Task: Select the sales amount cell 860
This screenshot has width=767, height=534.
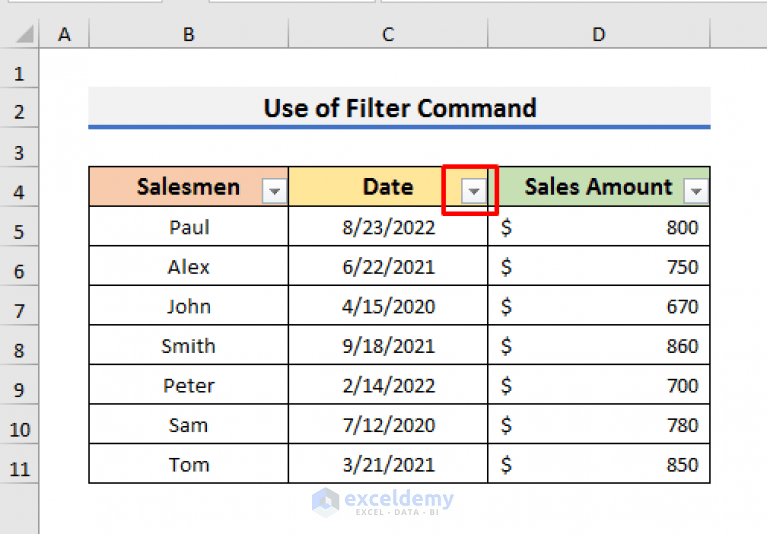Action: 599,345
